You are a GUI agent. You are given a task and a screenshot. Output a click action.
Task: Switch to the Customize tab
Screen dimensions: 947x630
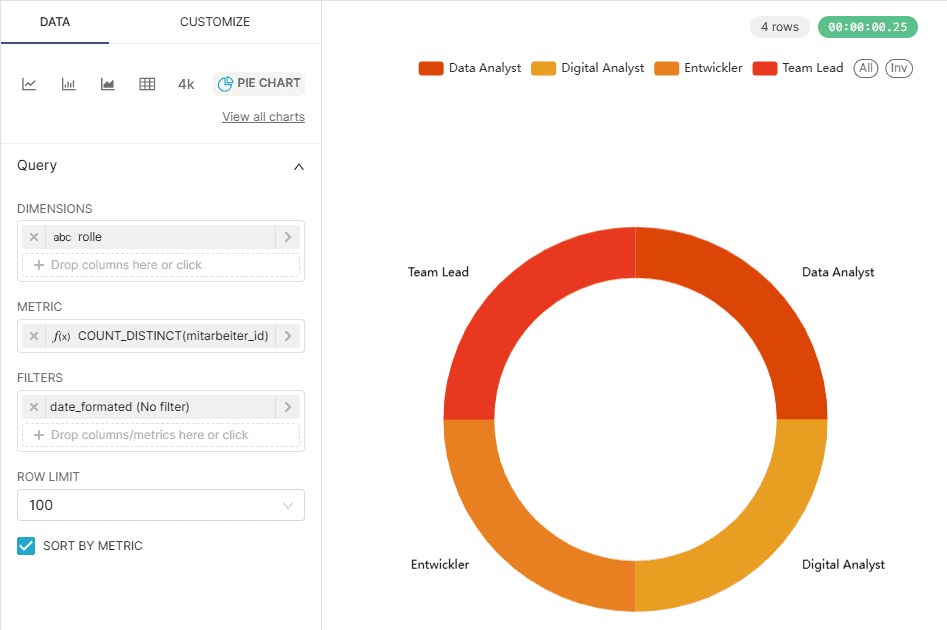click(215, 22)
